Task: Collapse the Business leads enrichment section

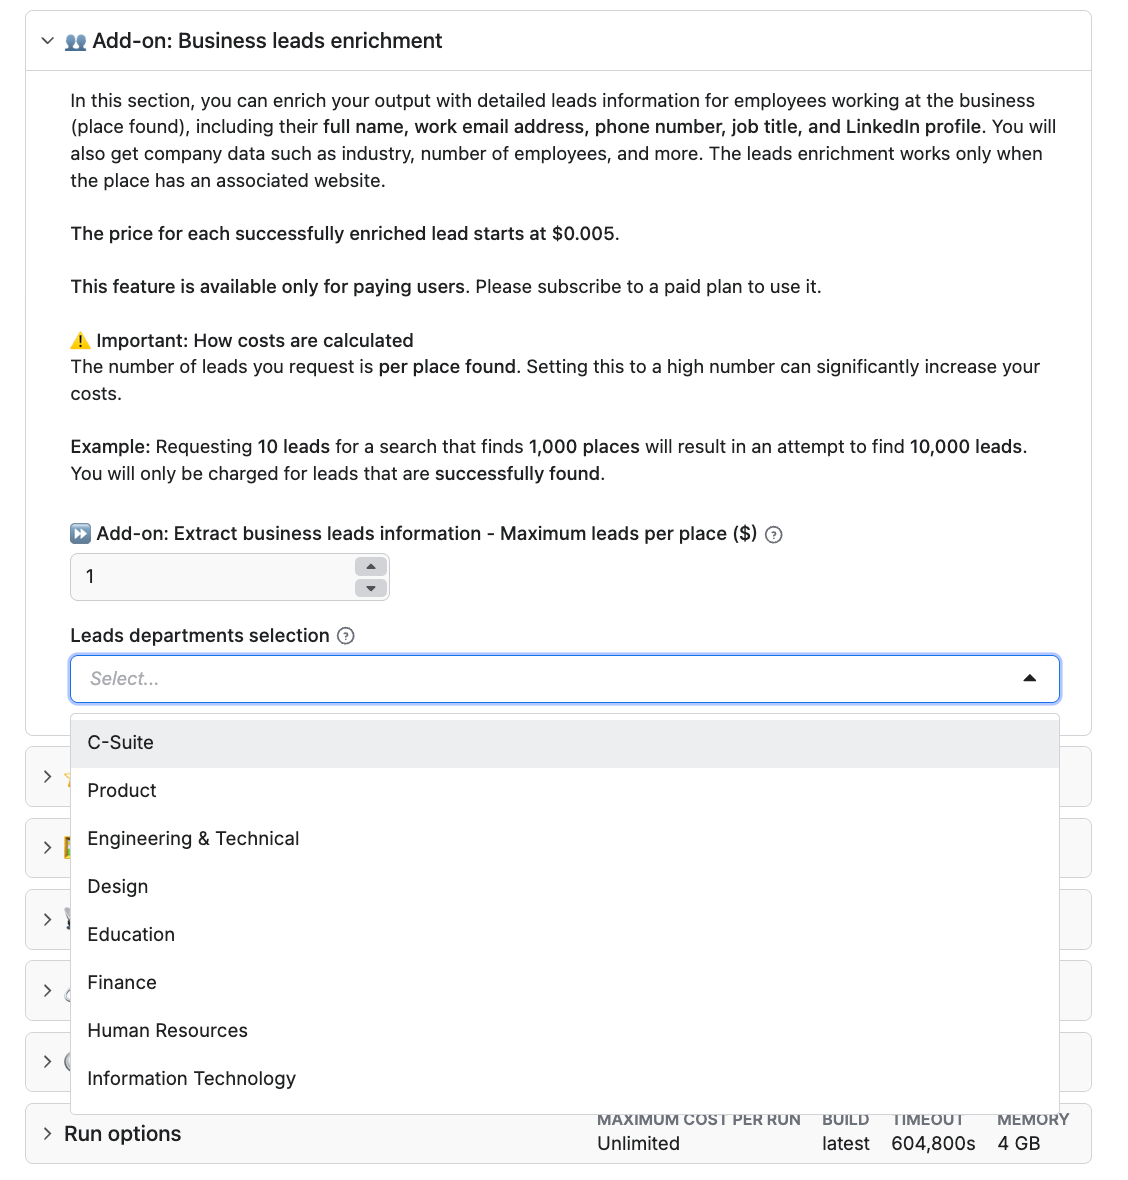Action: (46, 41)
